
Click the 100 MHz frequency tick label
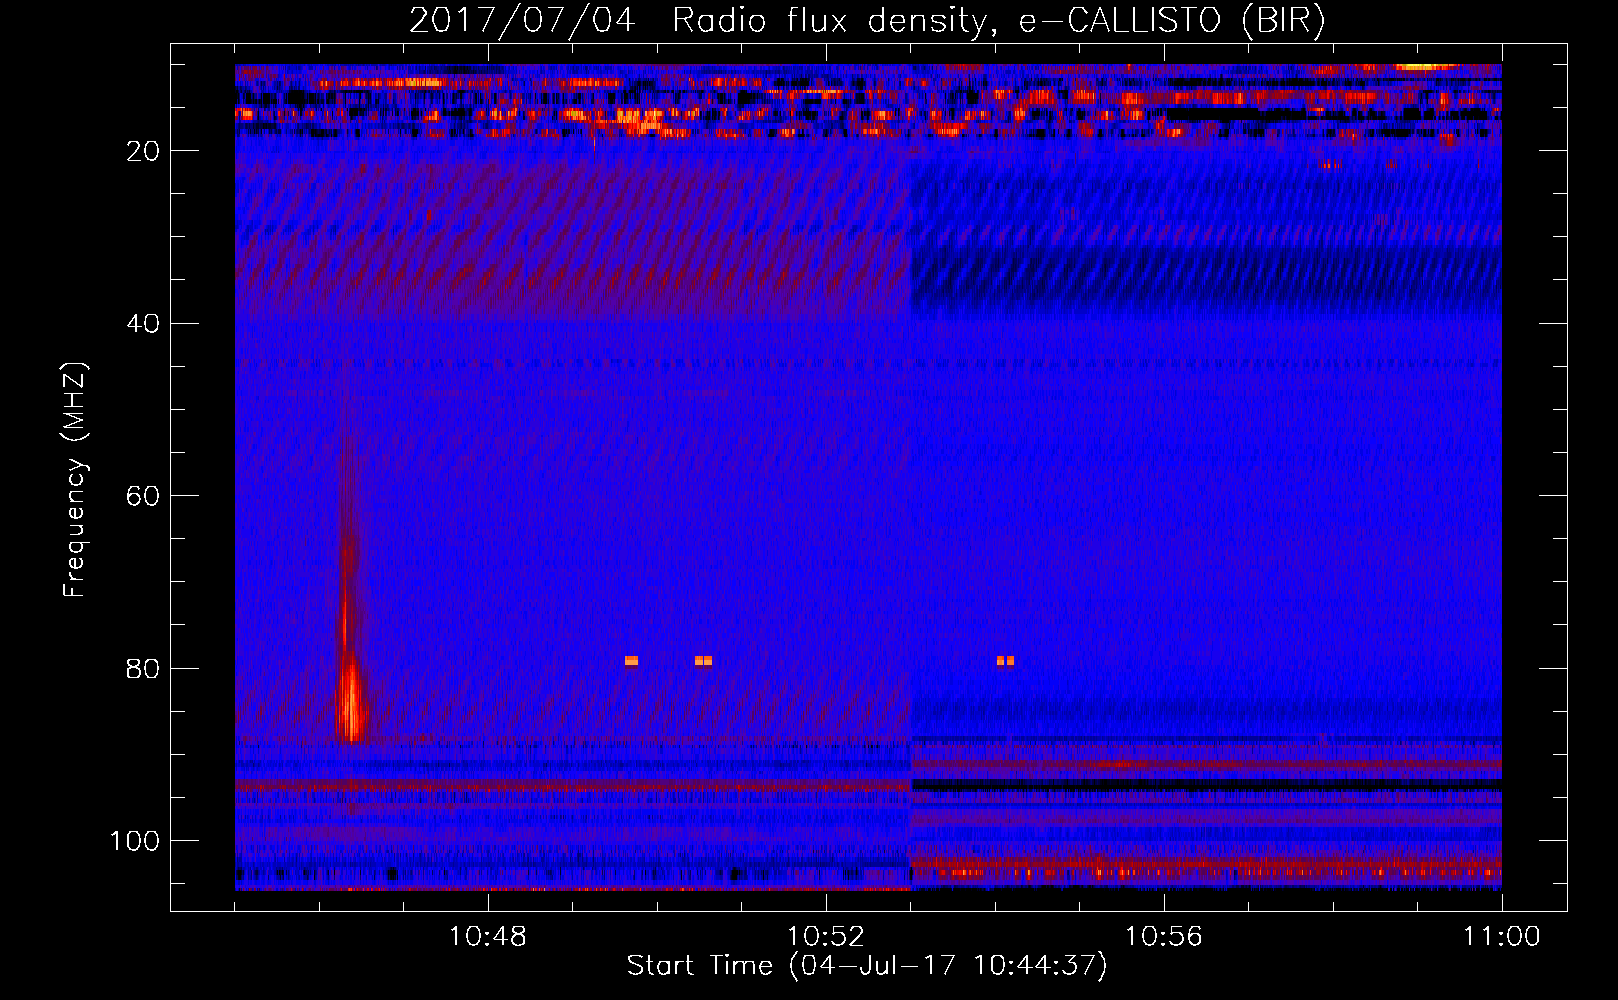[x=135, y=841]
